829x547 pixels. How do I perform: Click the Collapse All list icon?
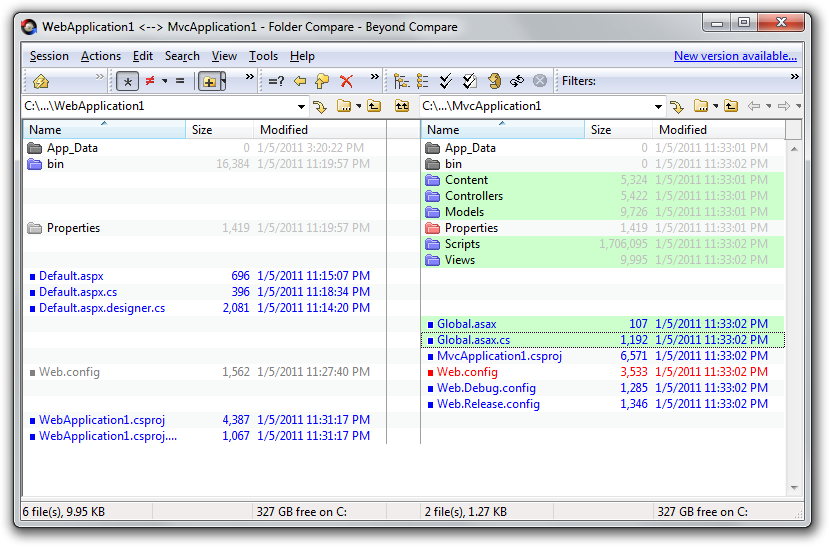tap(422, 81)
